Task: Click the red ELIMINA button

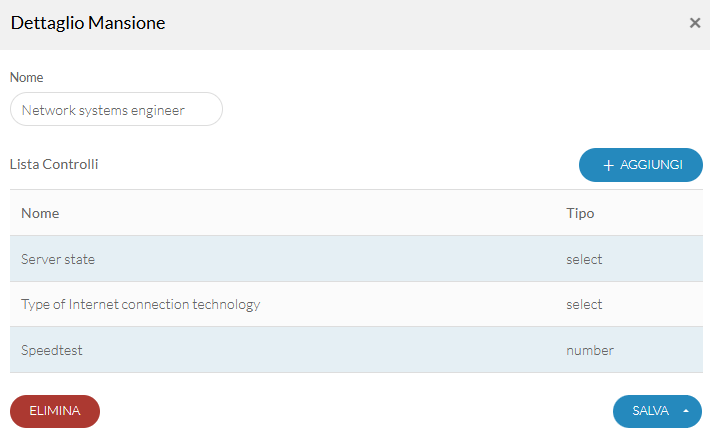Action: pyautogui.click(x=55, y=411)
